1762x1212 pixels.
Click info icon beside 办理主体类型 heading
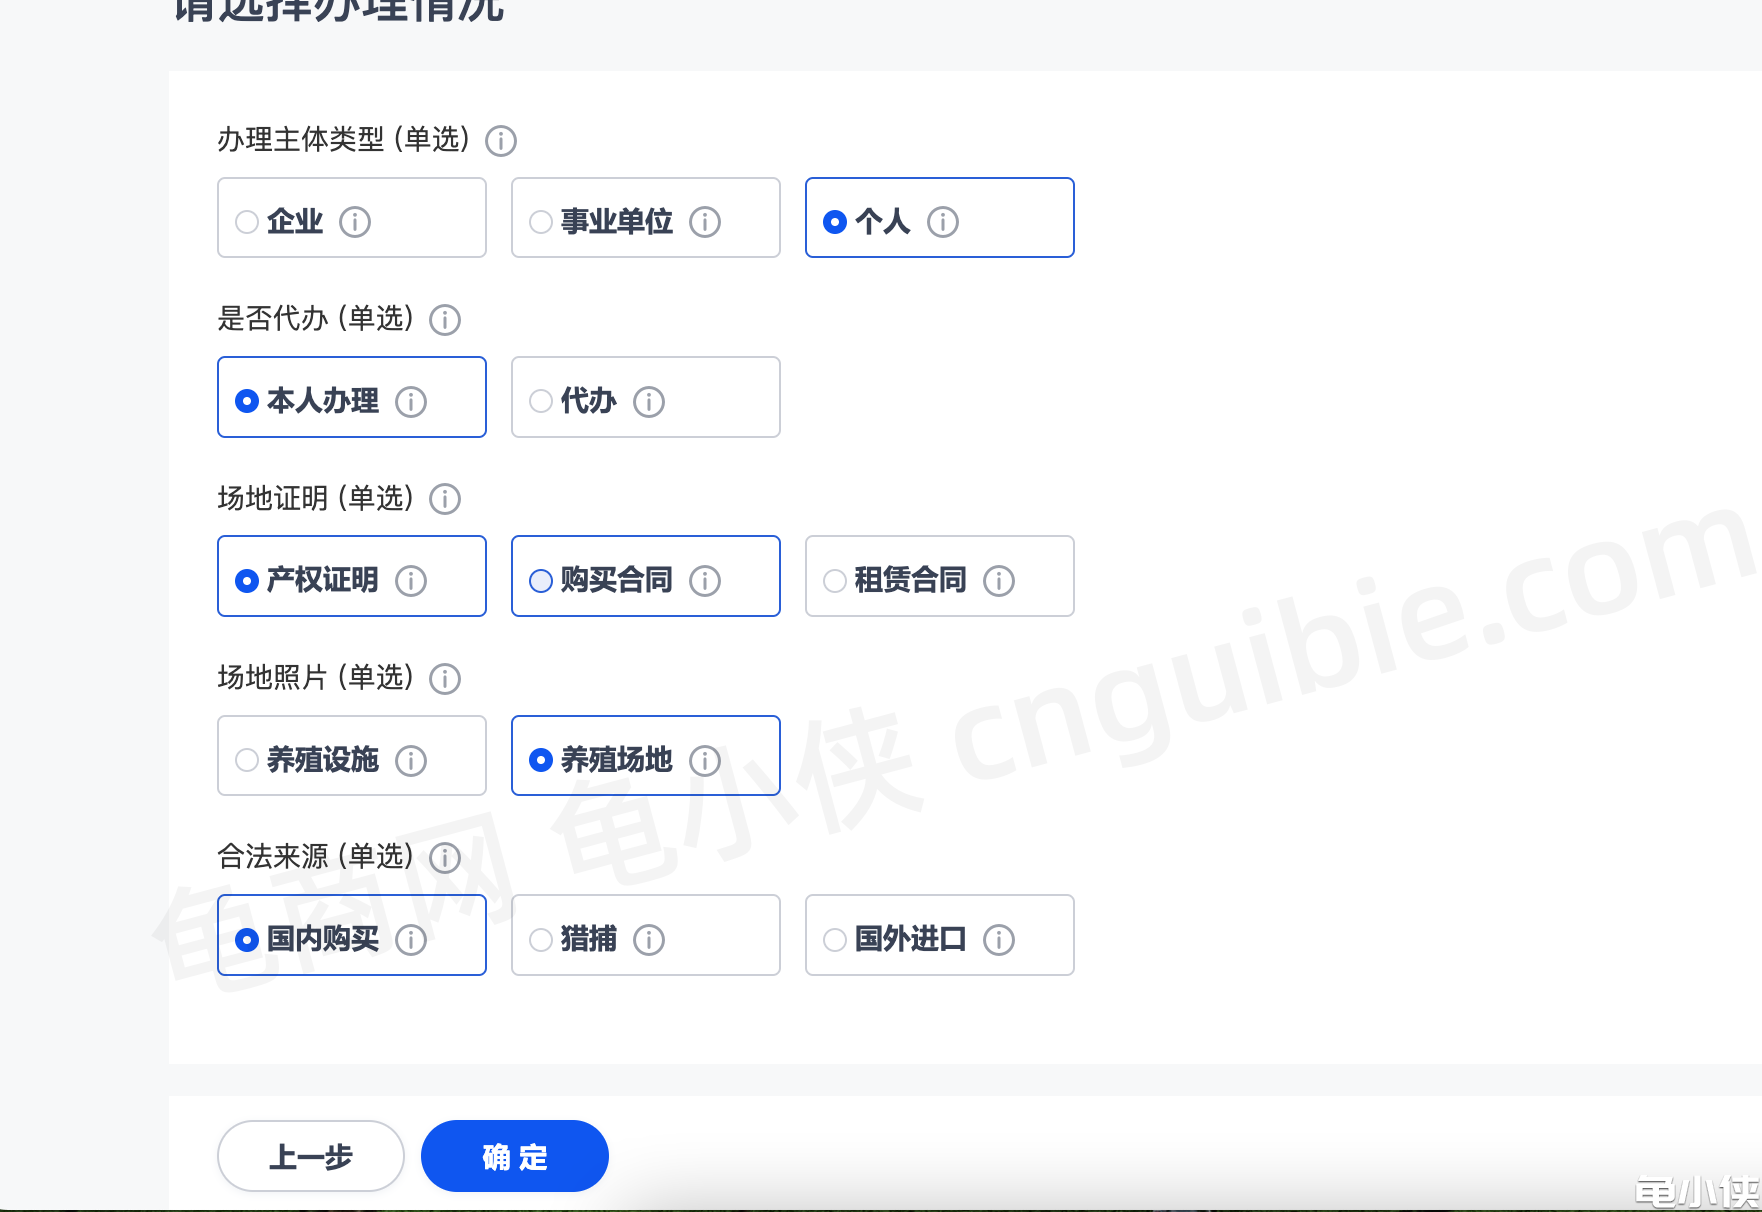click(501, 141)
